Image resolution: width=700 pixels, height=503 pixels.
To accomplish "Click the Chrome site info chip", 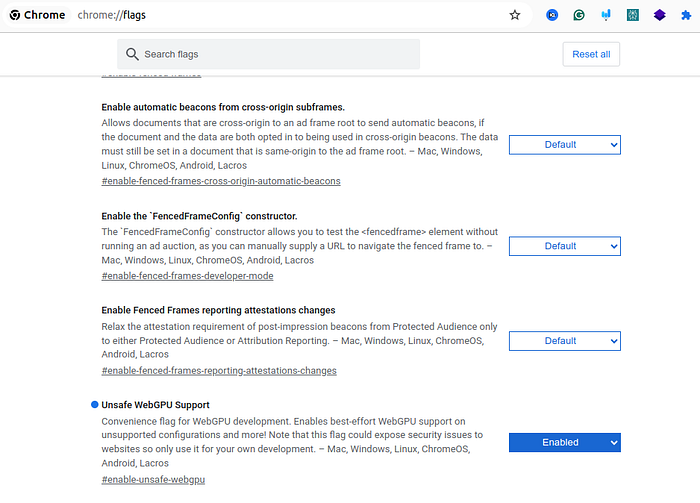I will (38, 15).
